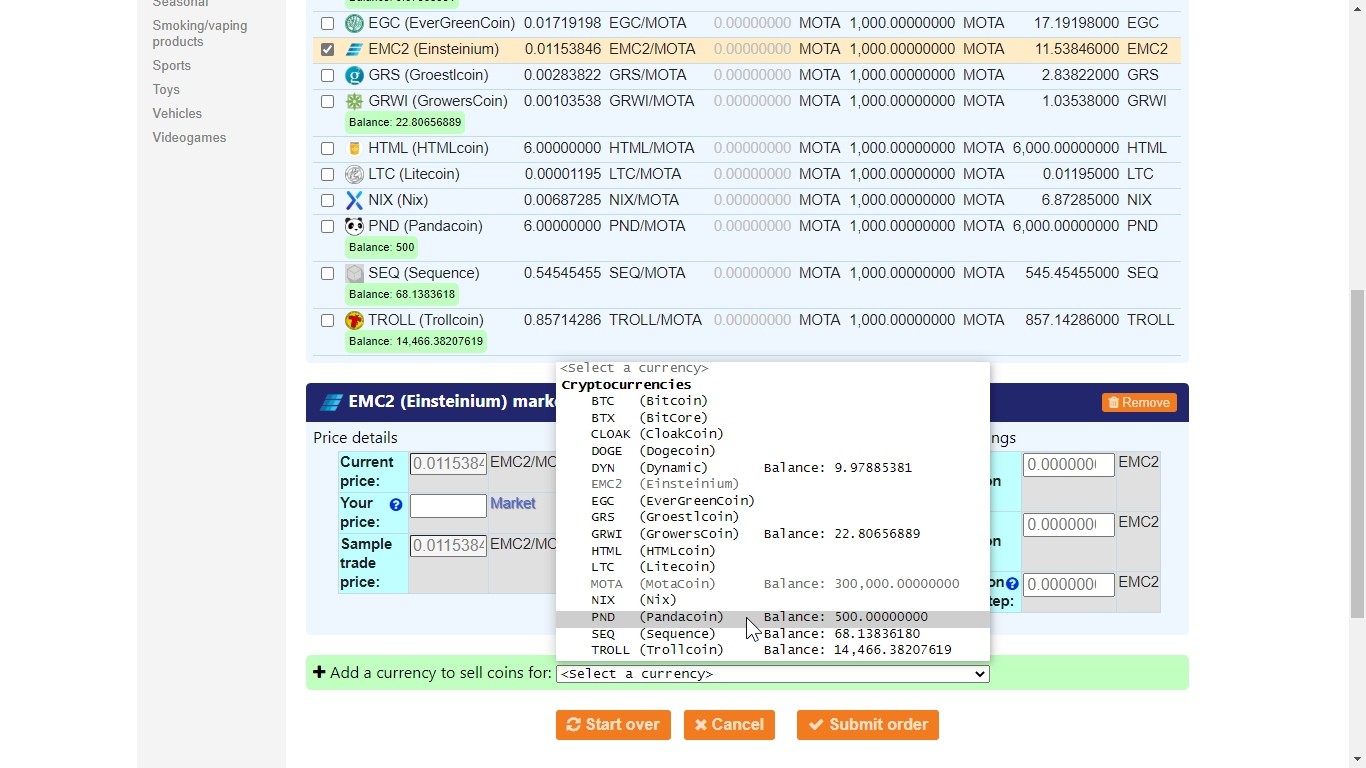Click the Your price input field

click(x=448, y=505)
